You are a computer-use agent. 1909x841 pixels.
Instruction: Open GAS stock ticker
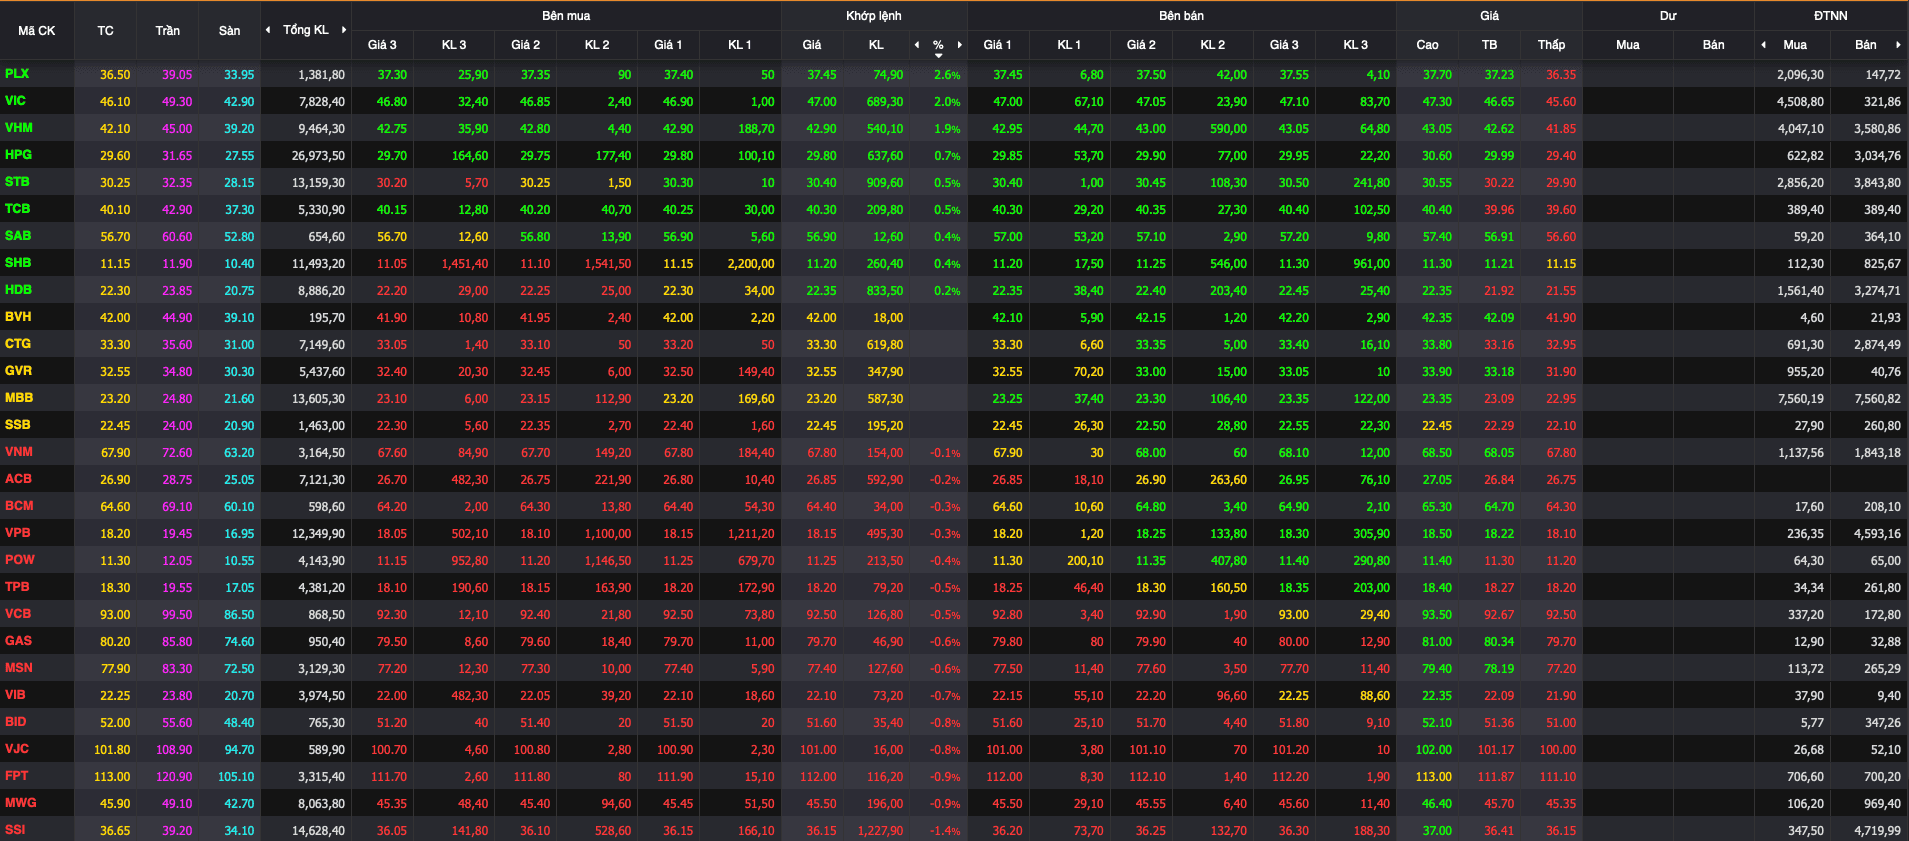tap(18, 641)
